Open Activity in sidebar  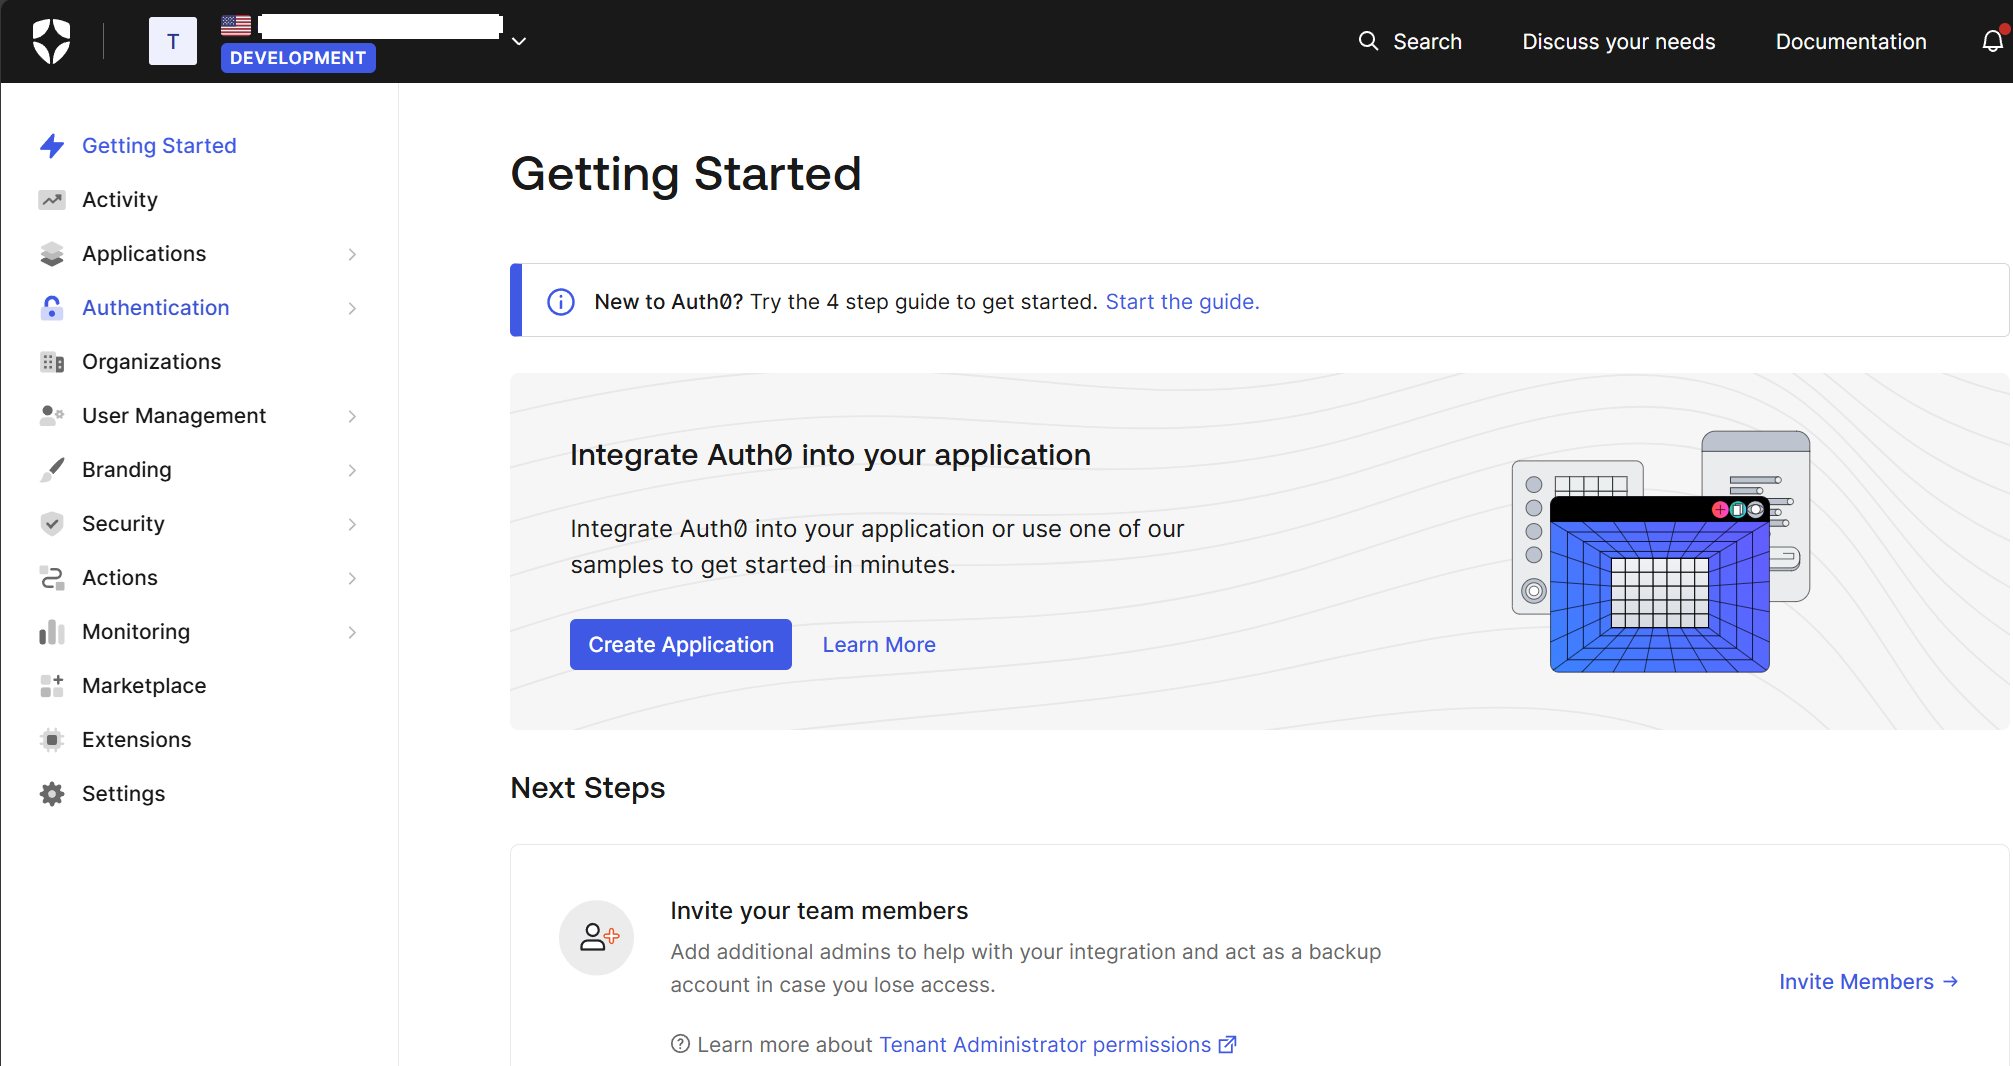[120, 200]
